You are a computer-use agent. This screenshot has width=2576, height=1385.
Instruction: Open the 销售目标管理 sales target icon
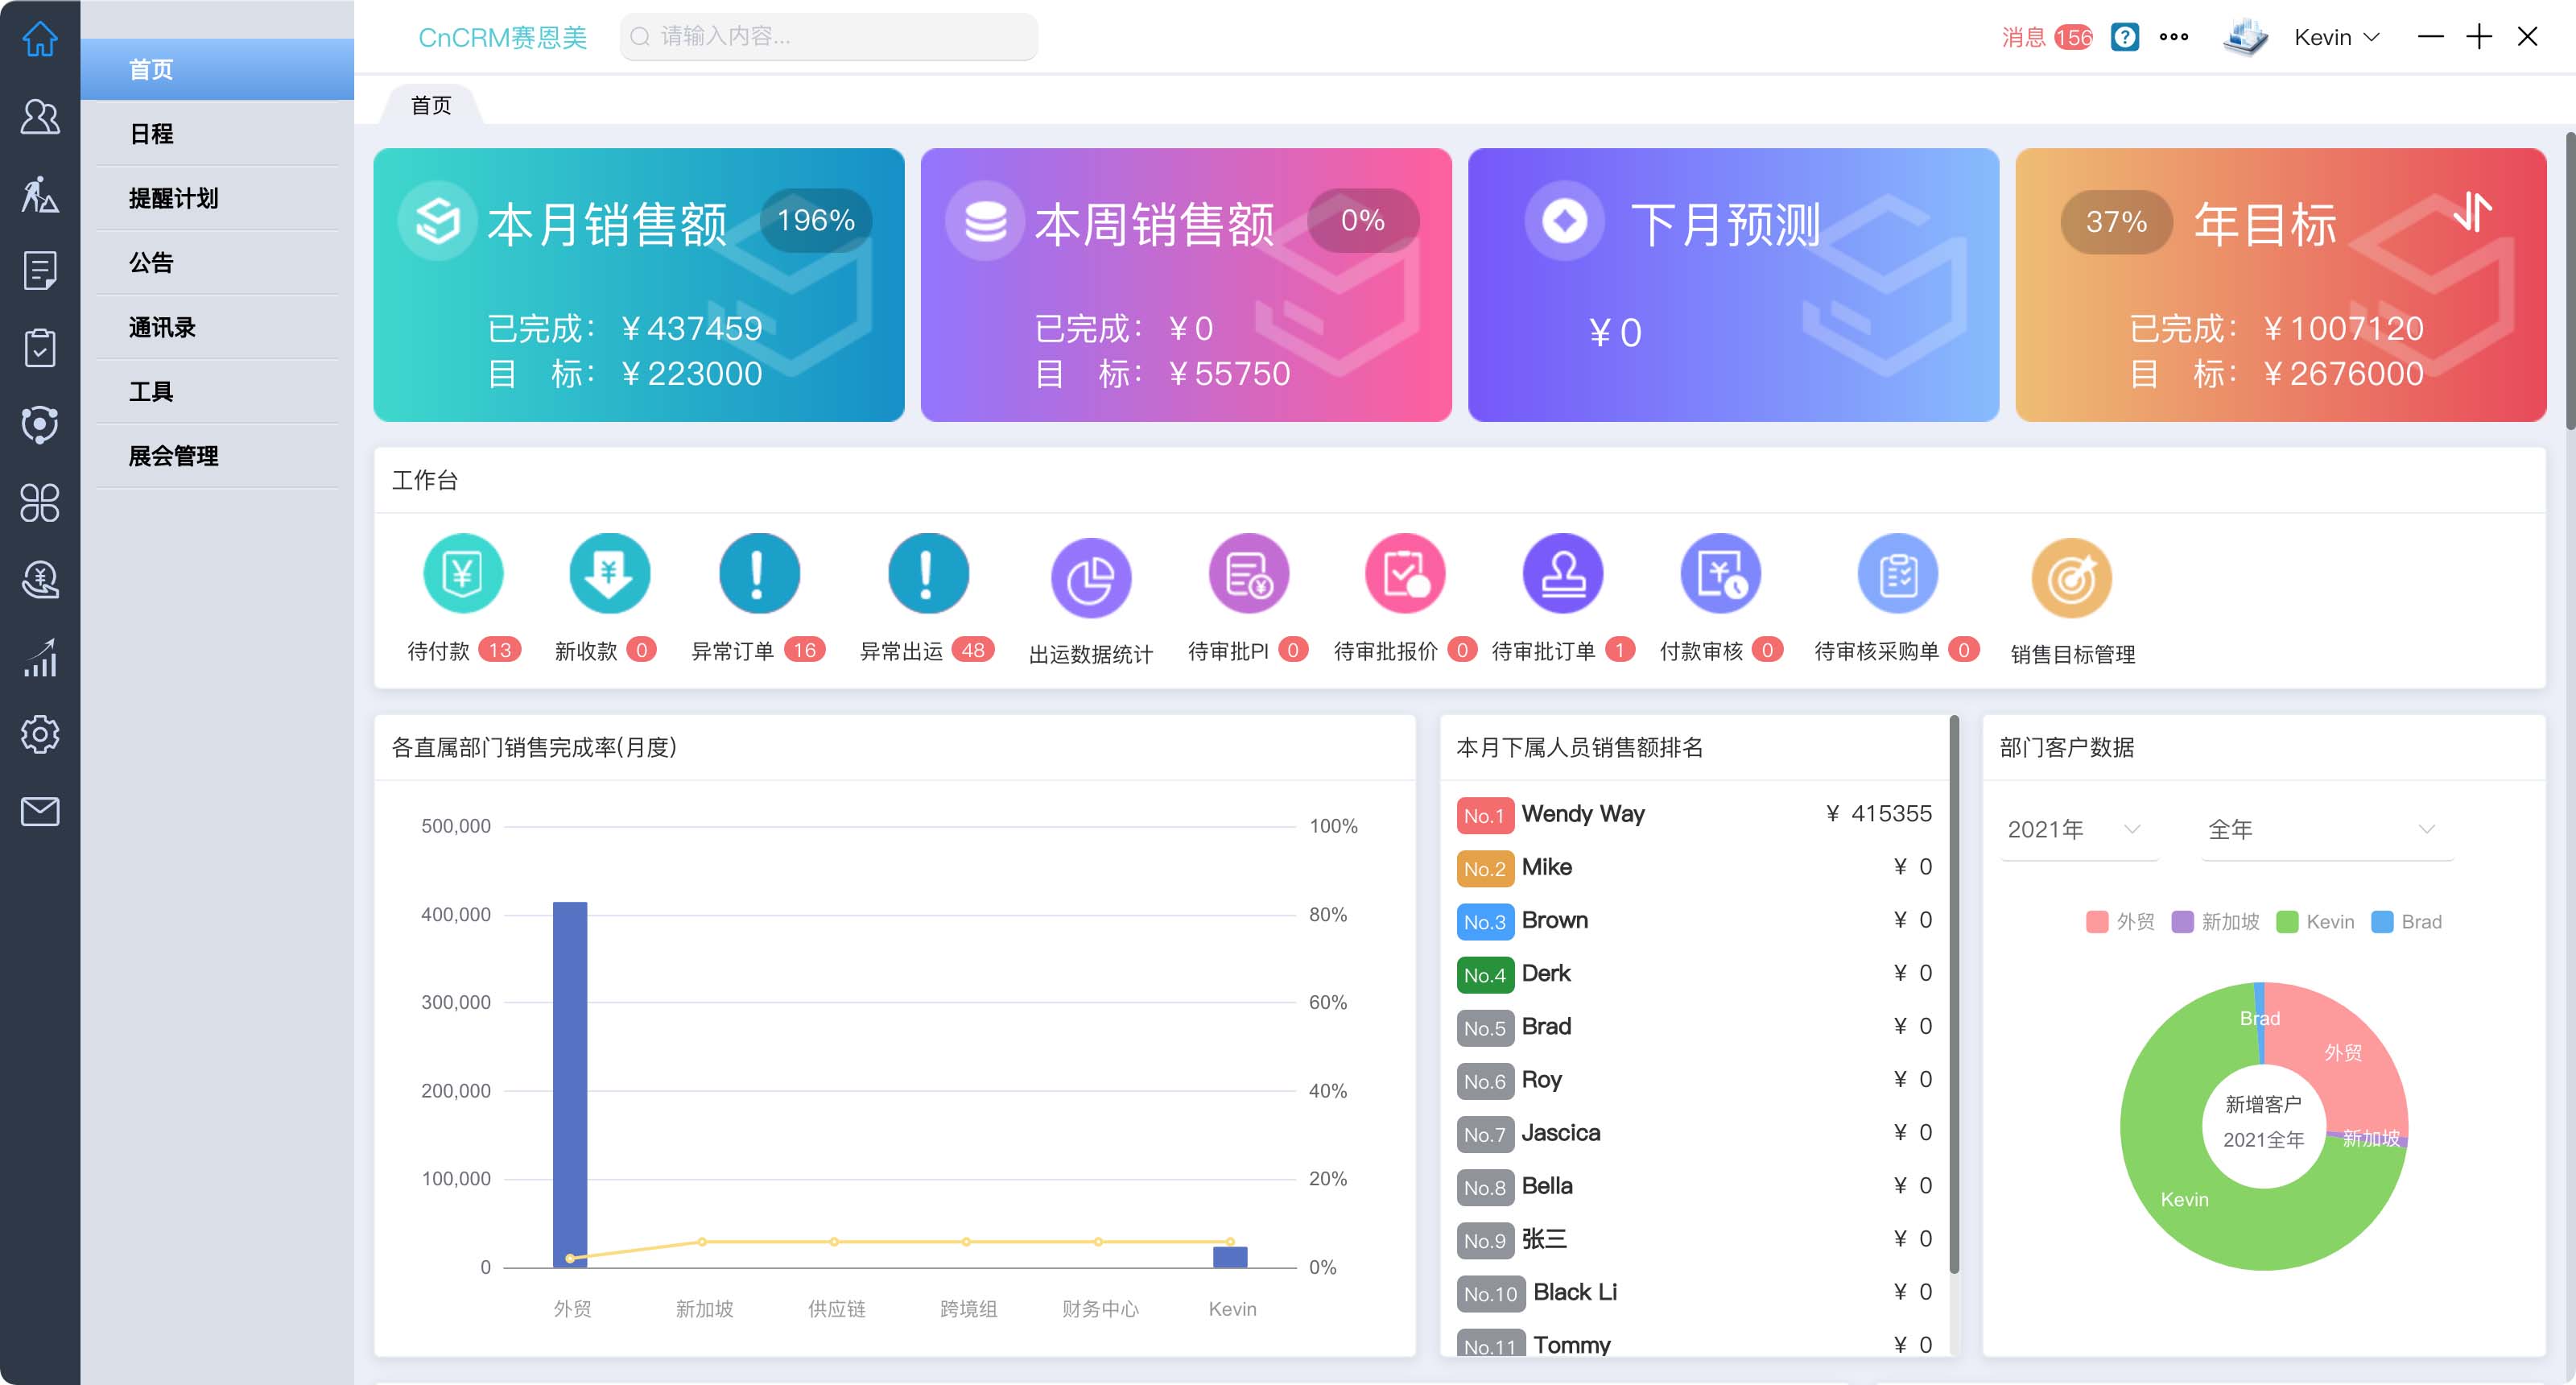coord(2071,577)
